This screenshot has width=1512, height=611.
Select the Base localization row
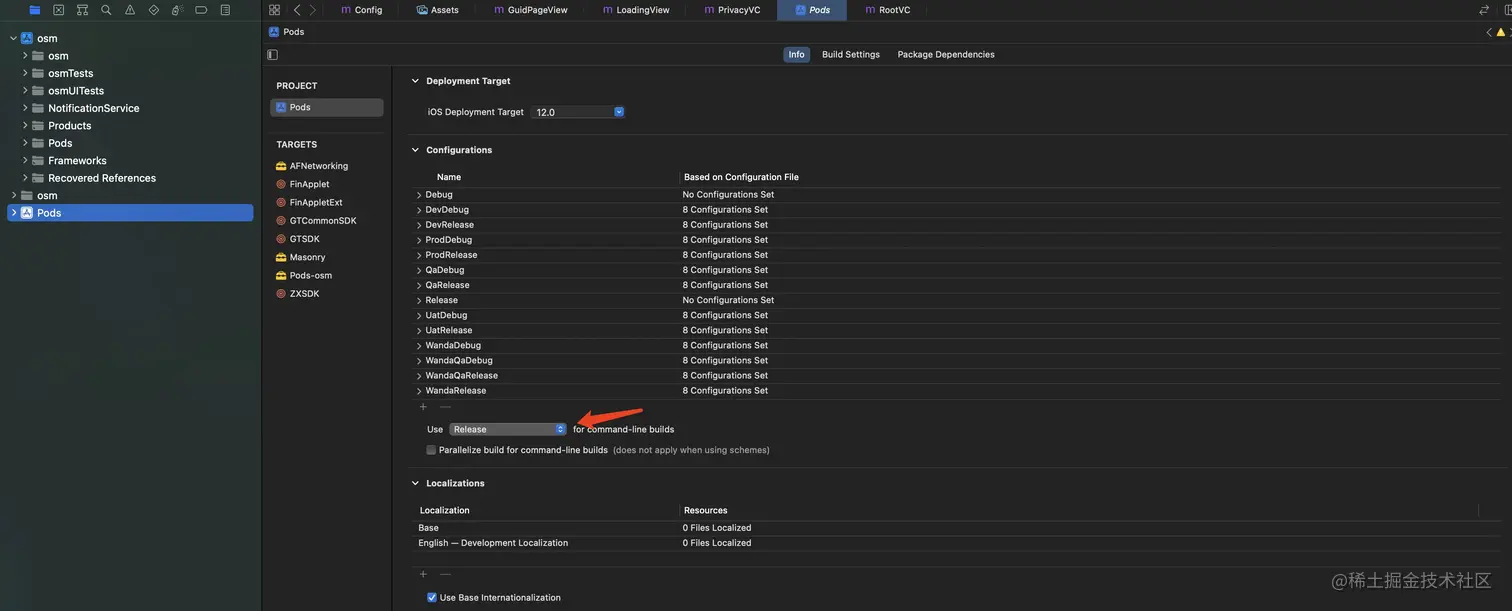pos(955,528)
